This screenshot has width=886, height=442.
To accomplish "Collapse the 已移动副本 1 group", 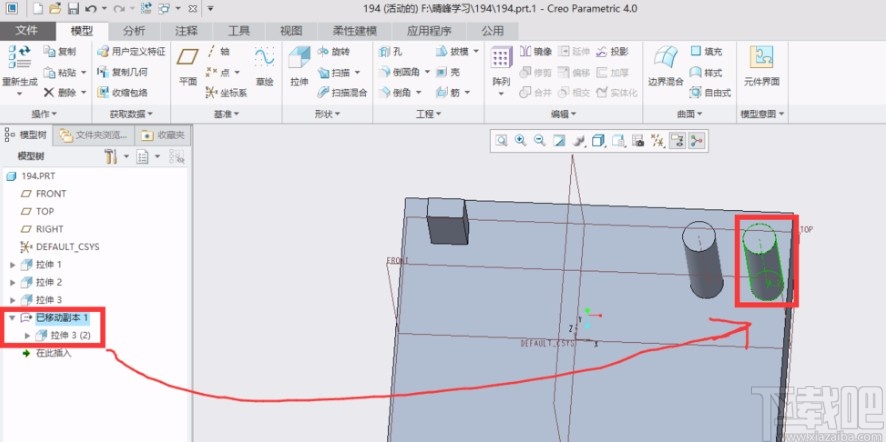I will tap(12, 318).
